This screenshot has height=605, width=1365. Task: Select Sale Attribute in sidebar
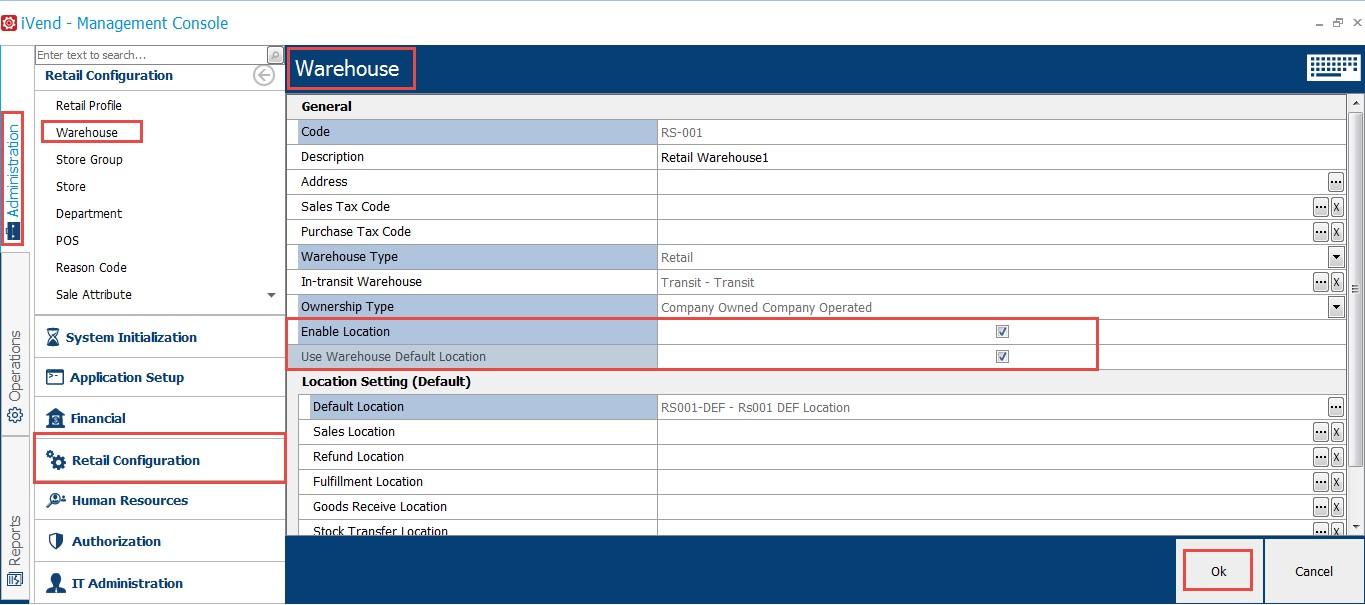coord(94,295)
